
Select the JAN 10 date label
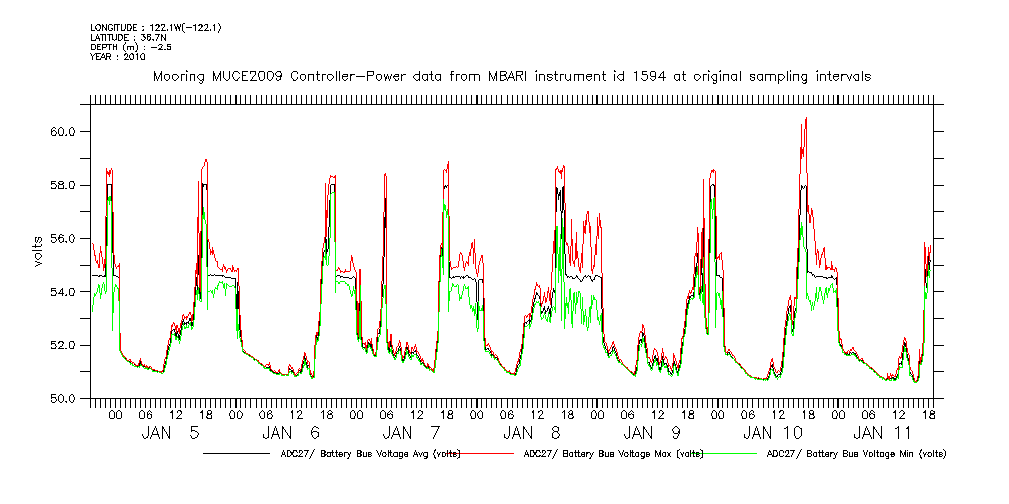click(x=772, y=433)
